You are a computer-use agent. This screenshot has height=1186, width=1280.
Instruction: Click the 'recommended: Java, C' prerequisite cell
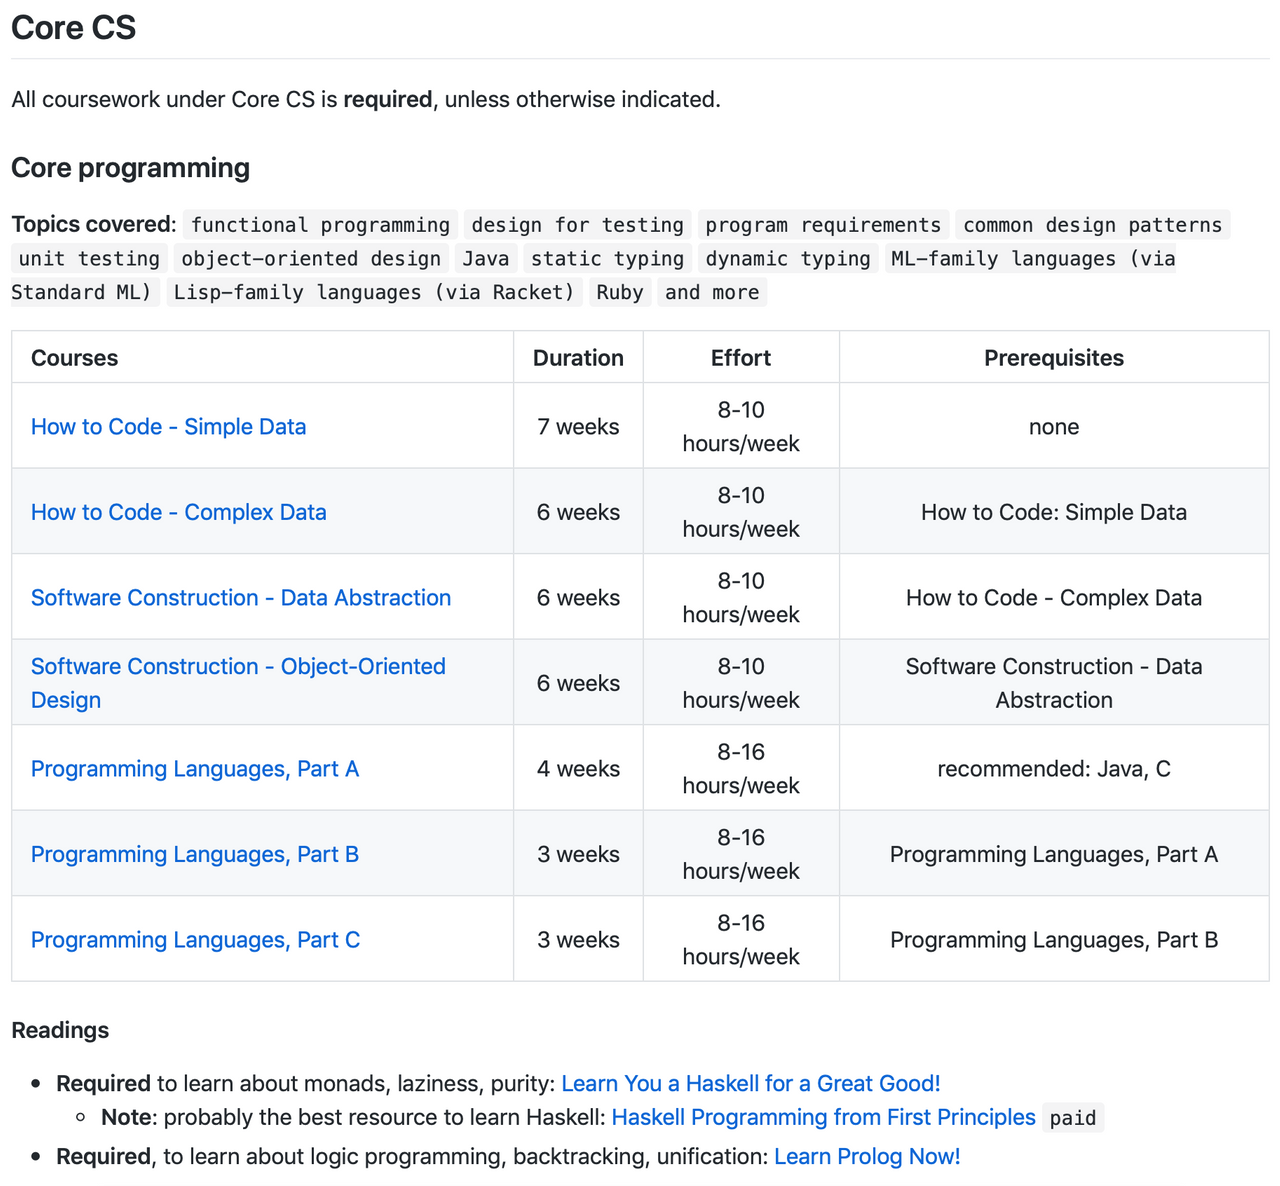1053,769
